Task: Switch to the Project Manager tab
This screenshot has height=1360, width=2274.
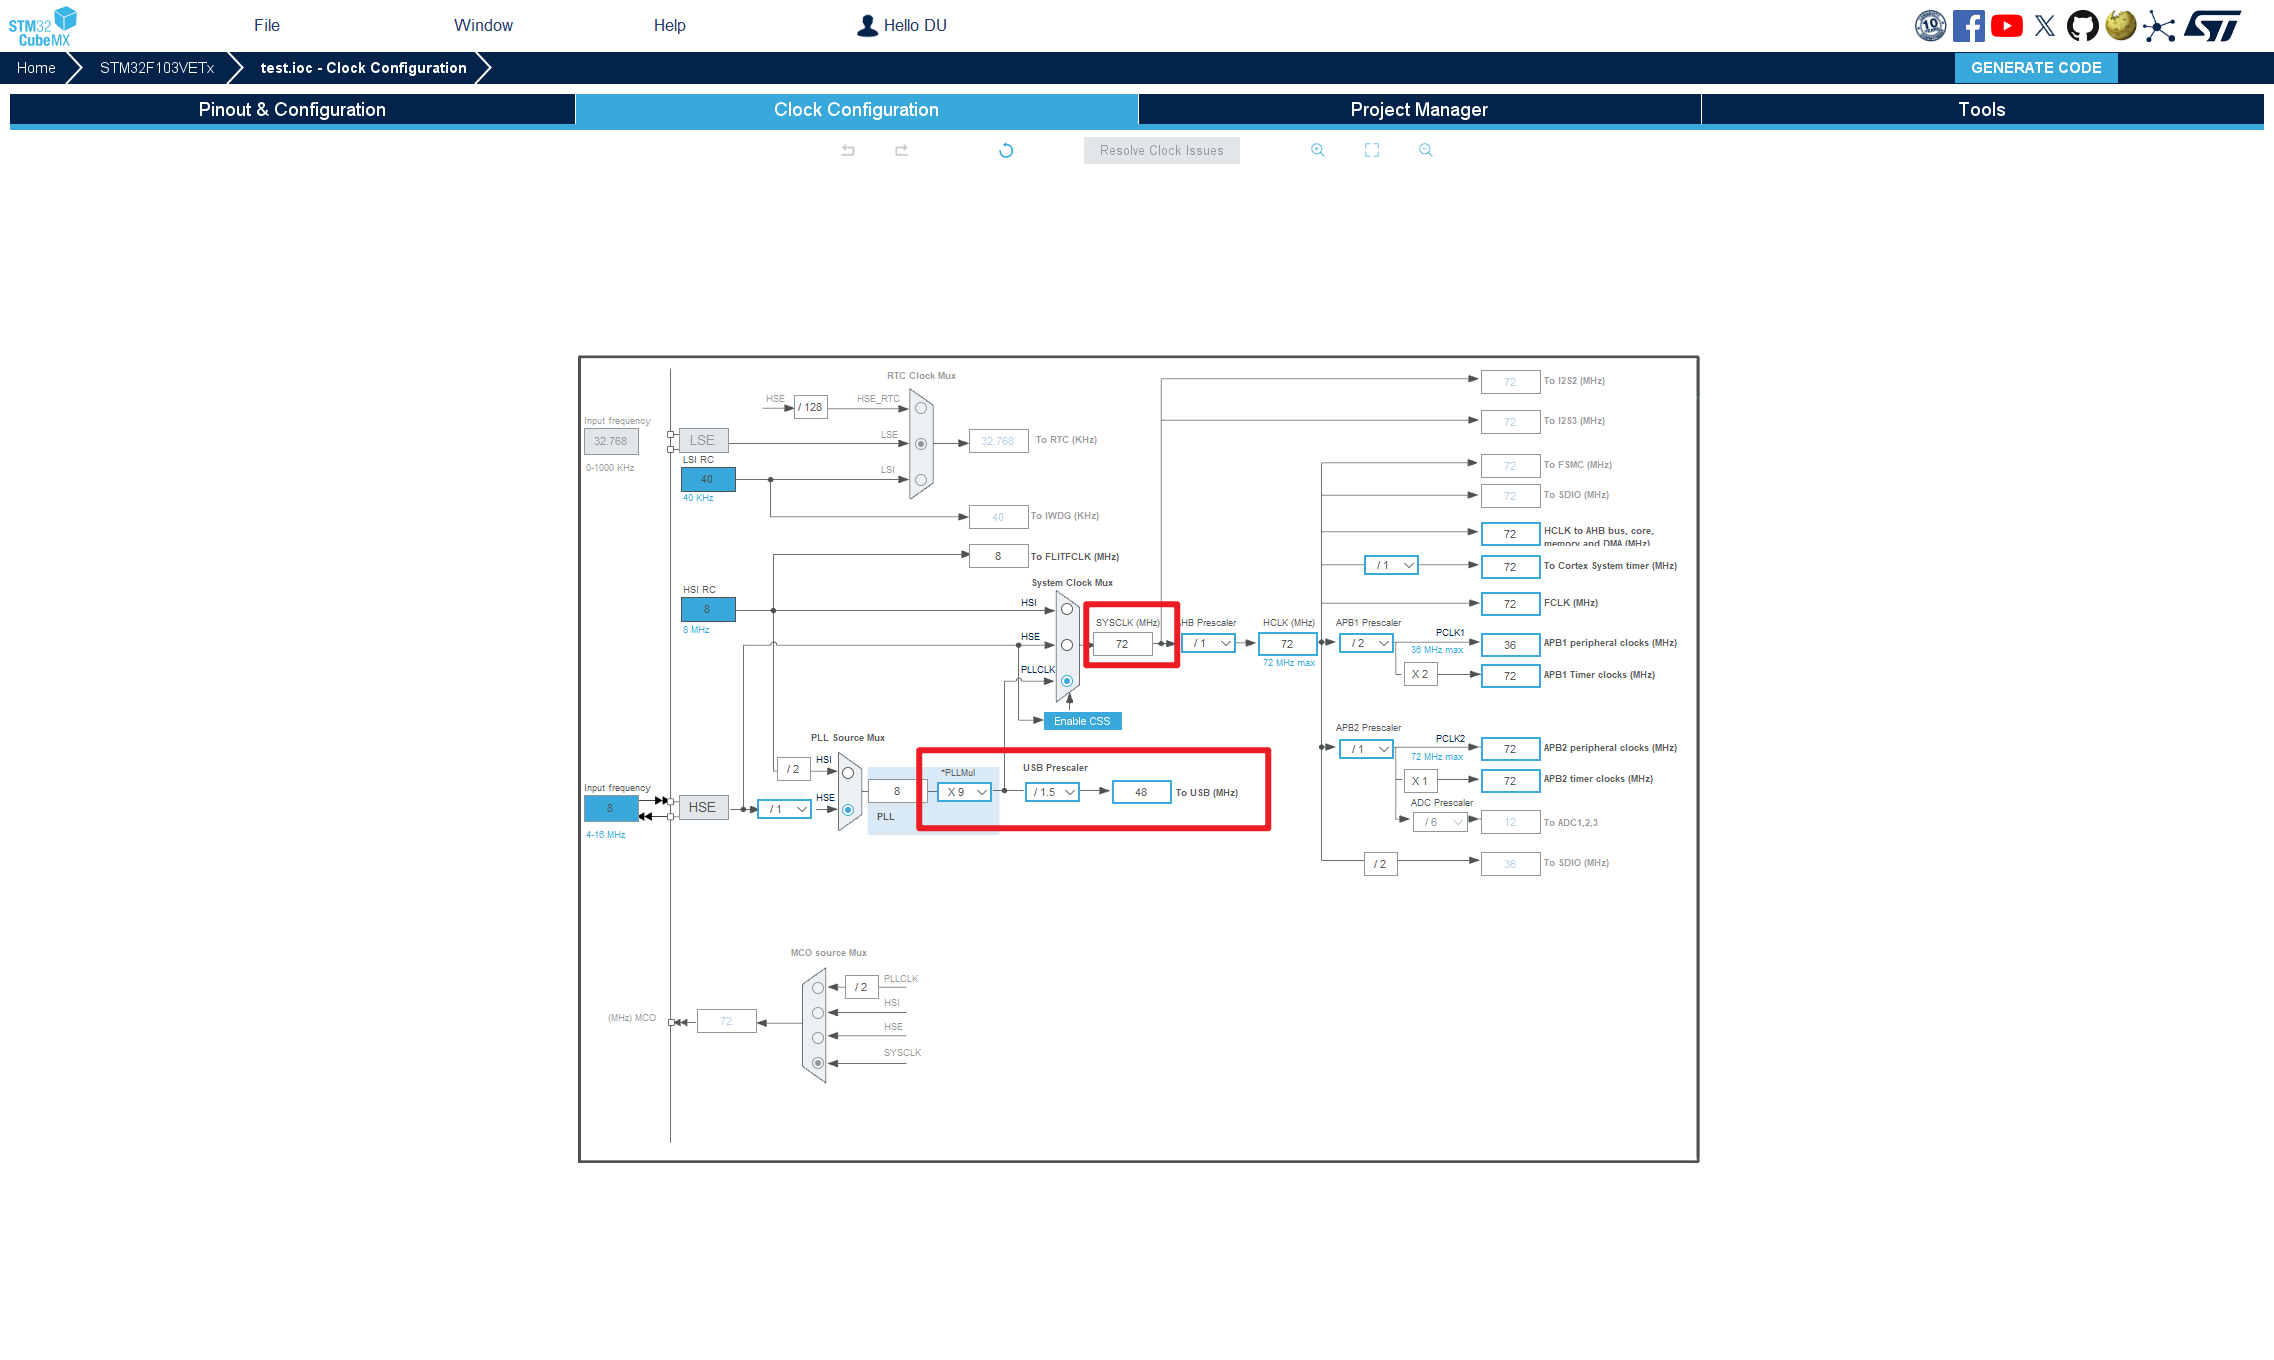Action: pyautogui.click(x=1419, y=109)
